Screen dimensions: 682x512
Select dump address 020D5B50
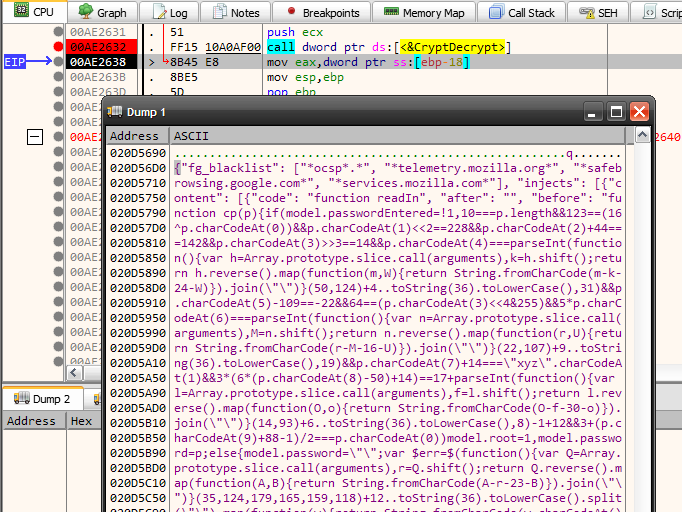click(x=138, y=438)
